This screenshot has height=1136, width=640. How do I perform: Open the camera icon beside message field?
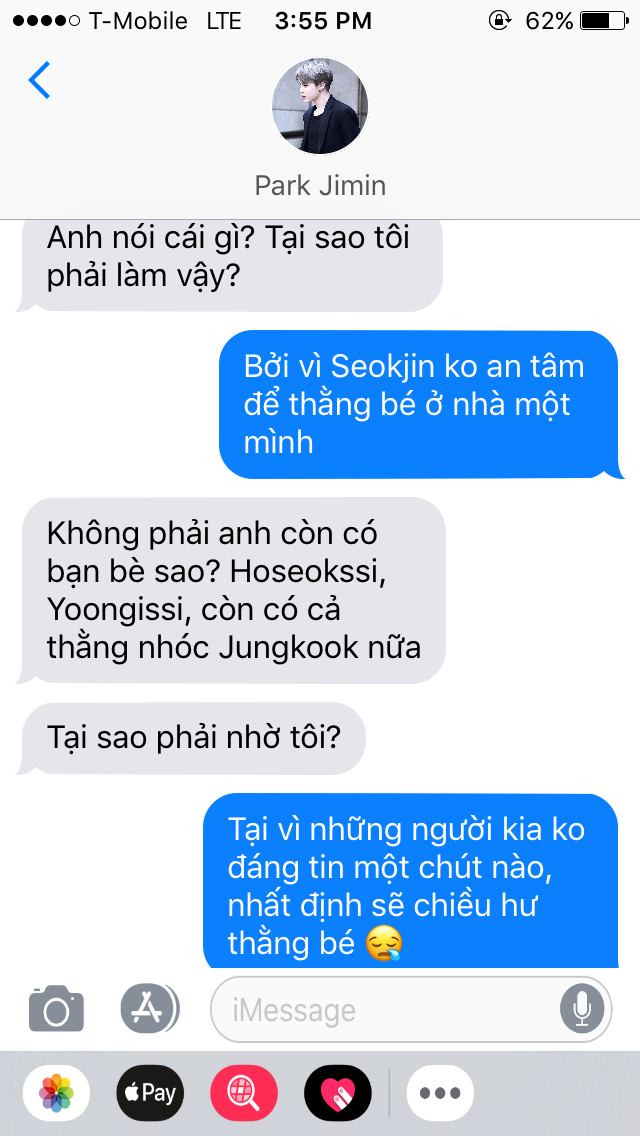(x=57, y=1008)
